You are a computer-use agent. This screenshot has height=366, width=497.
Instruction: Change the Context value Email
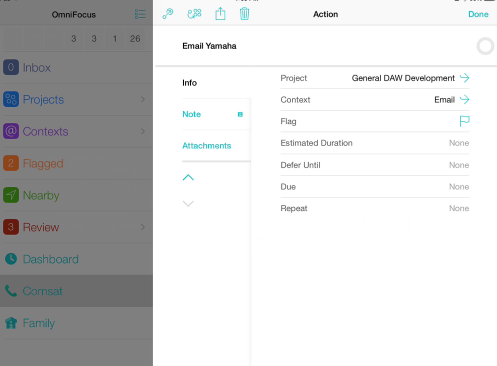pyautogui.click(x=444, y=100)
